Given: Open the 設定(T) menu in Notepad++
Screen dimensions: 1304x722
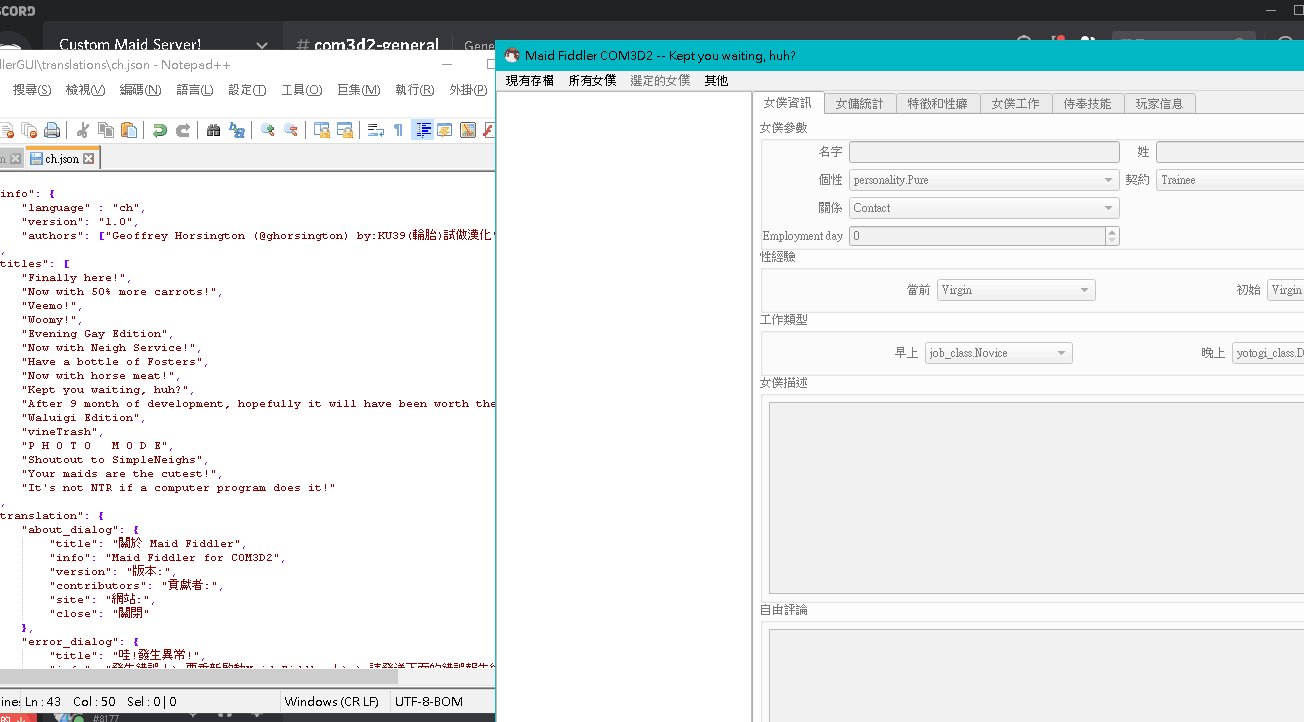Looking at the screenshot, I should 247,90.
